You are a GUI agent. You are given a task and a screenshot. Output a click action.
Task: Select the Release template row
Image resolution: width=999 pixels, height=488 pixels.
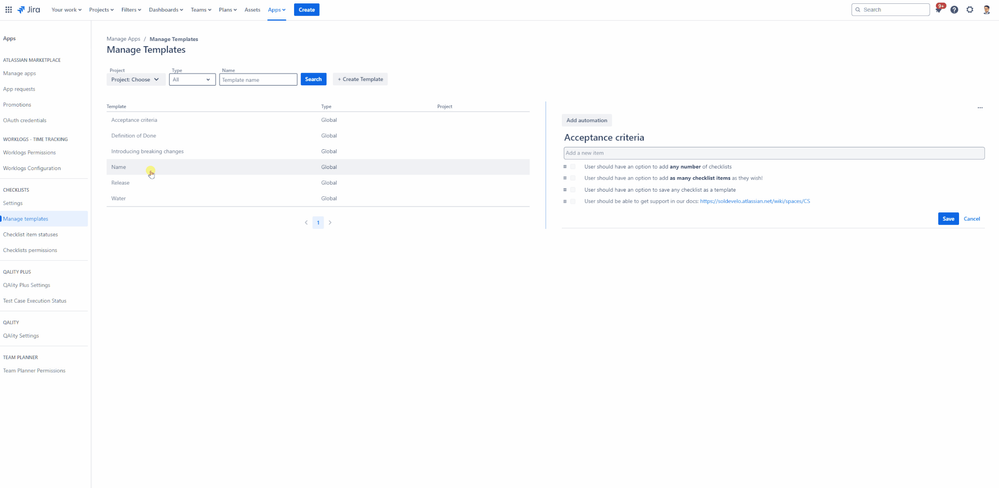(x=318, y=183)
